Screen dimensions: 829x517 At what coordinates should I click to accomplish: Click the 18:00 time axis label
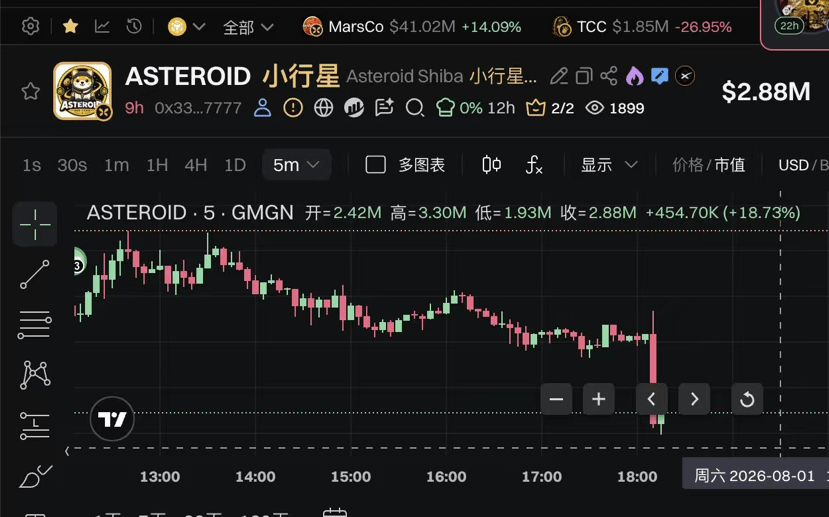click(637, 477)
